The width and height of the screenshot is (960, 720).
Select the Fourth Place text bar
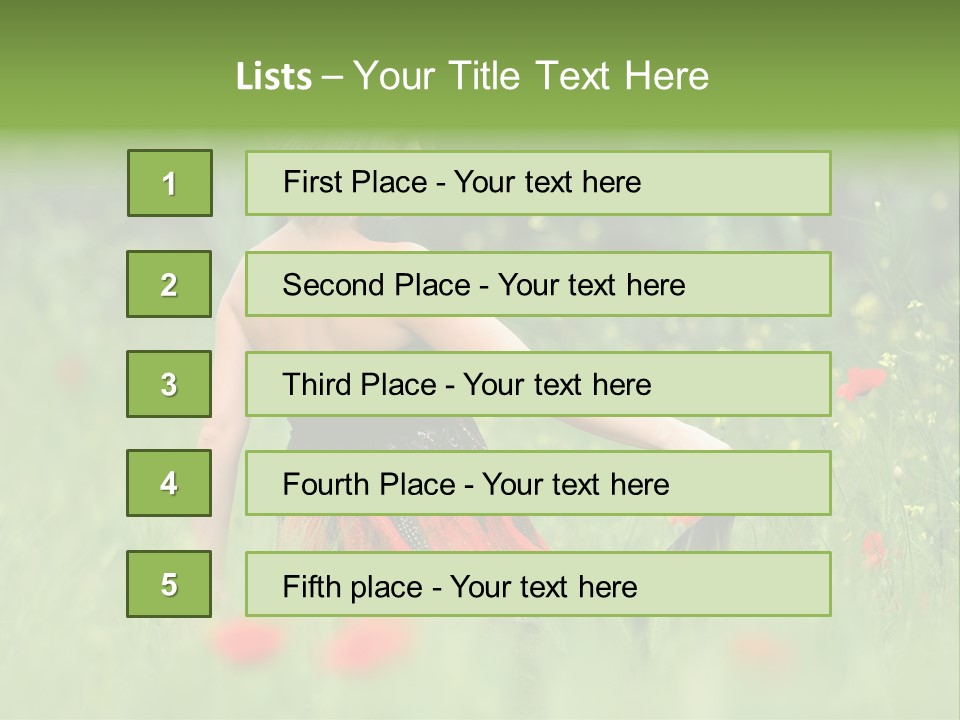pyautogui.click(x=538, y=484)
